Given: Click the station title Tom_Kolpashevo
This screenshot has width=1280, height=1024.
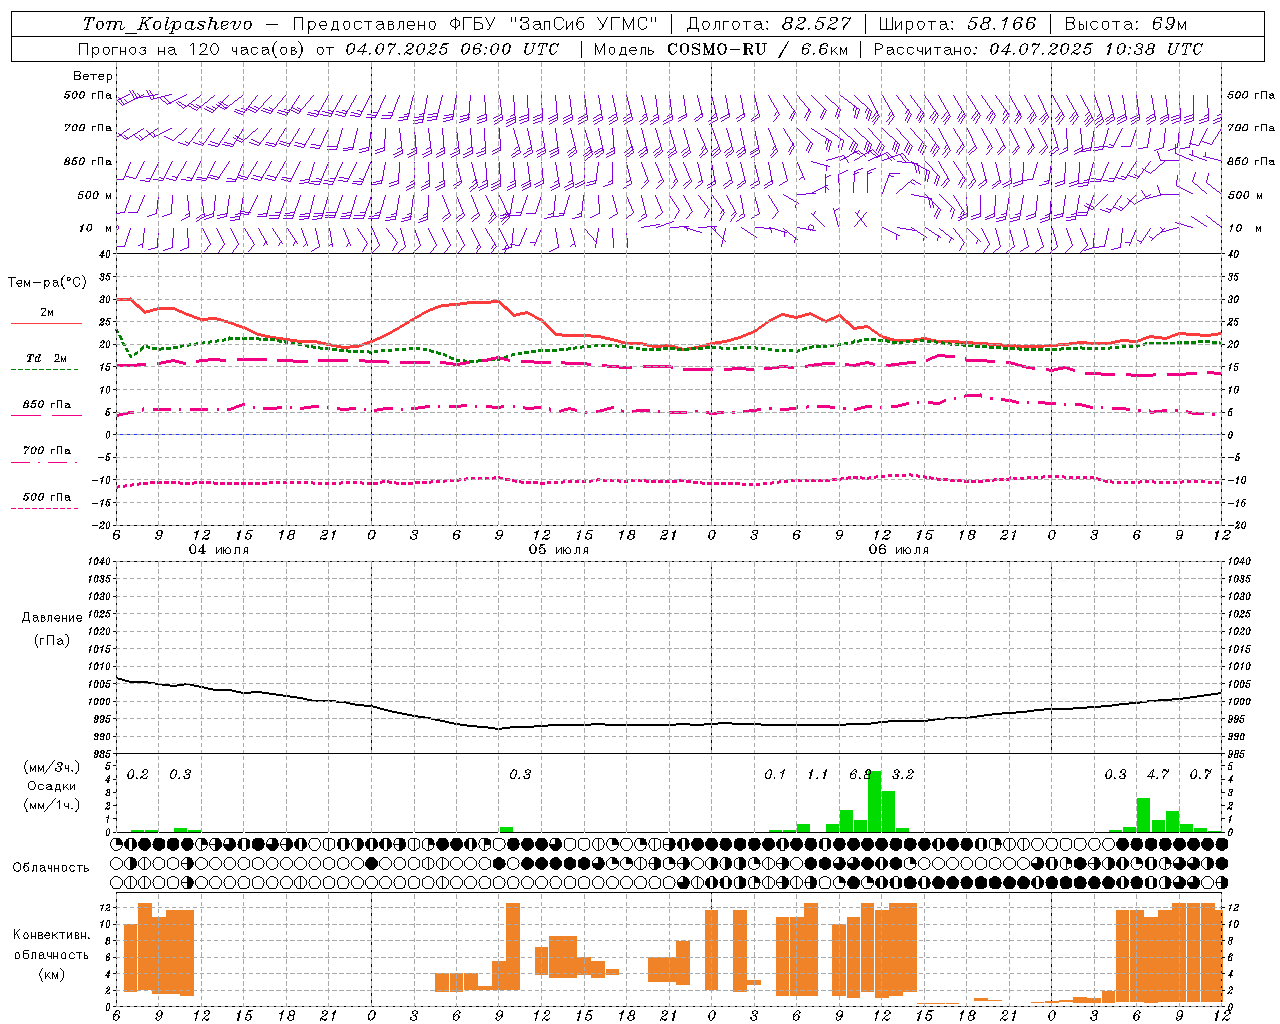Looking at the screenshot, I should click(167, 24).
